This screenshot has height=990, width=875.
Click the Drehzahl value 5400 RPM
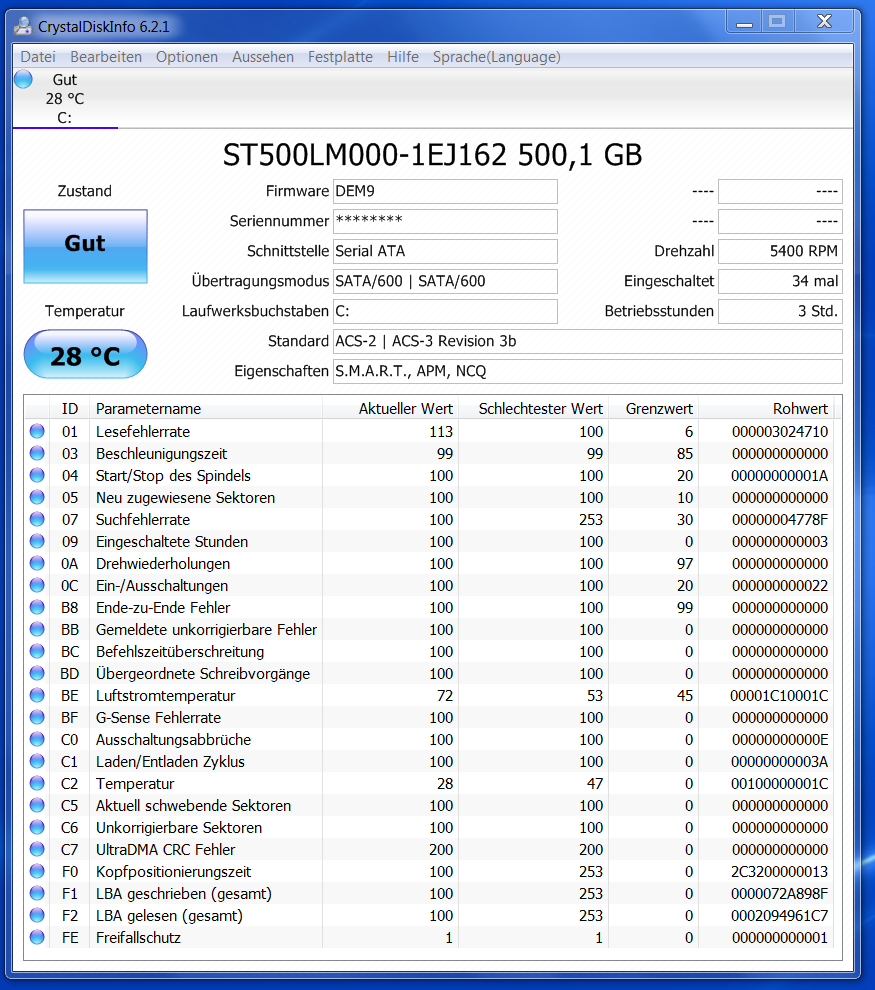click(780, 251)
